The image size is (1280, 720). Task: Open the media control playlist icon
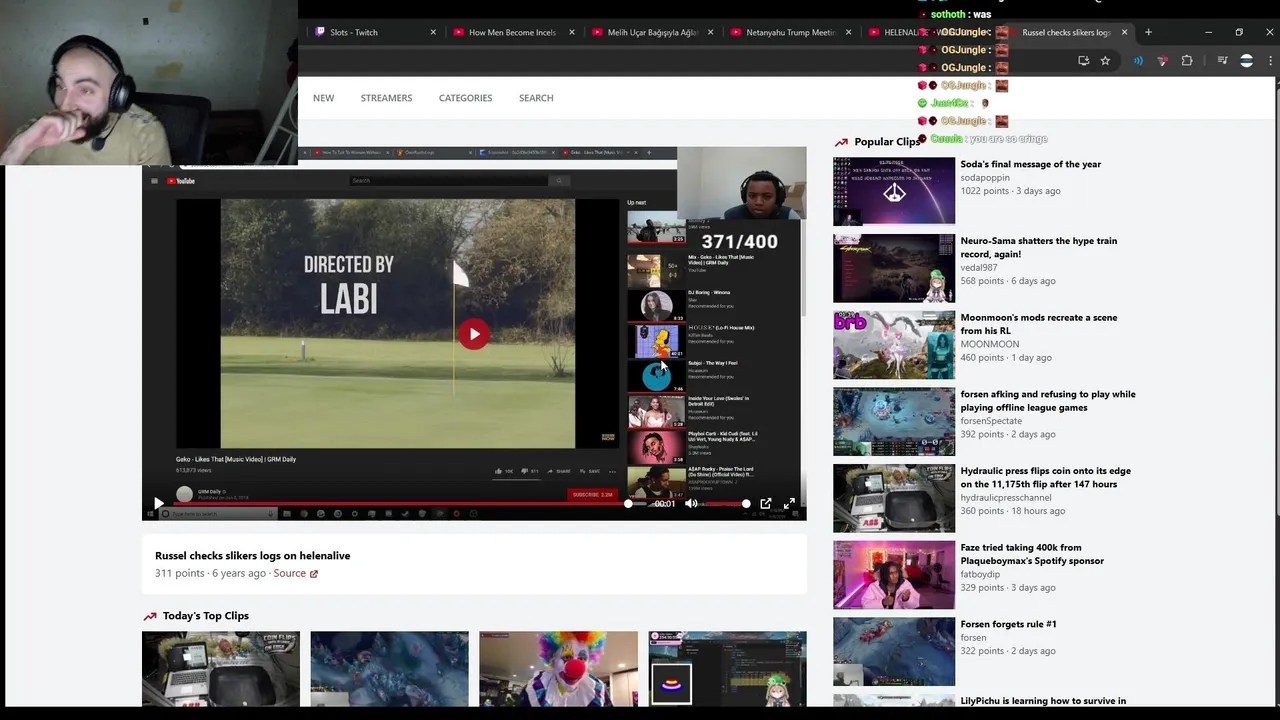(x=1222, y=61)
